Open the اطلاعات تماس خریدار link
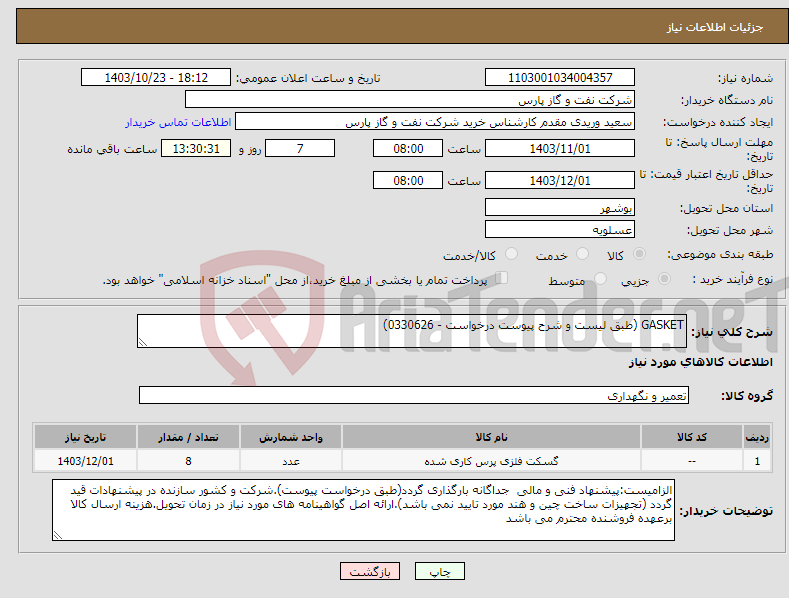This screenshot has width=789, height=598. coord(178,122)
